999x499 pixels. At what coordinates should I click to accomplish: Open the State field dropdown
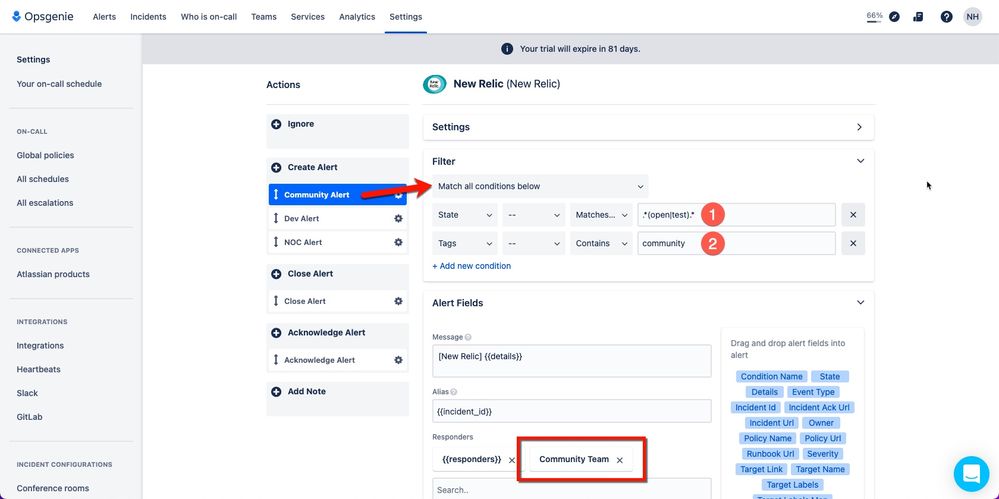465,215
